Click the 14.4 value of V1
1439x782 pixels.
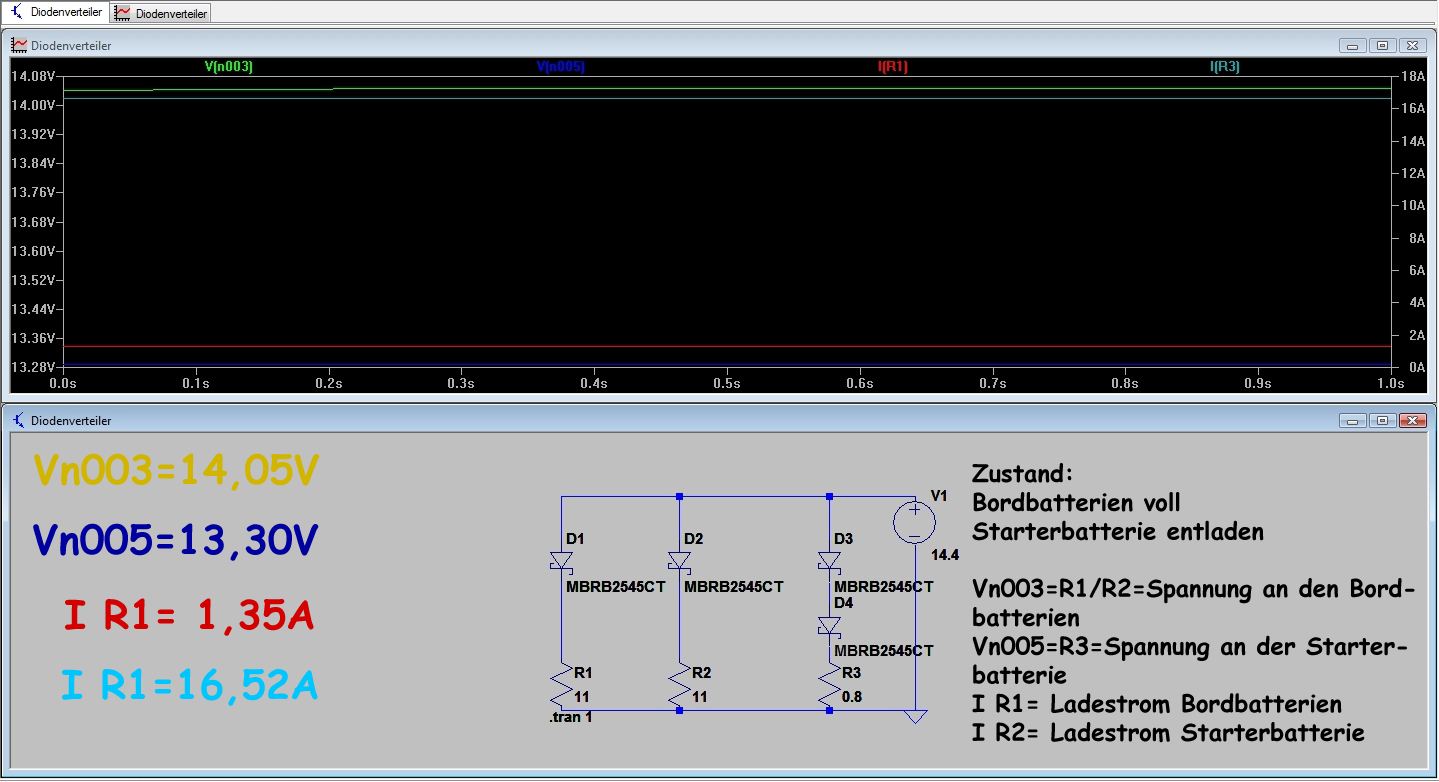(x=946, y=555)
